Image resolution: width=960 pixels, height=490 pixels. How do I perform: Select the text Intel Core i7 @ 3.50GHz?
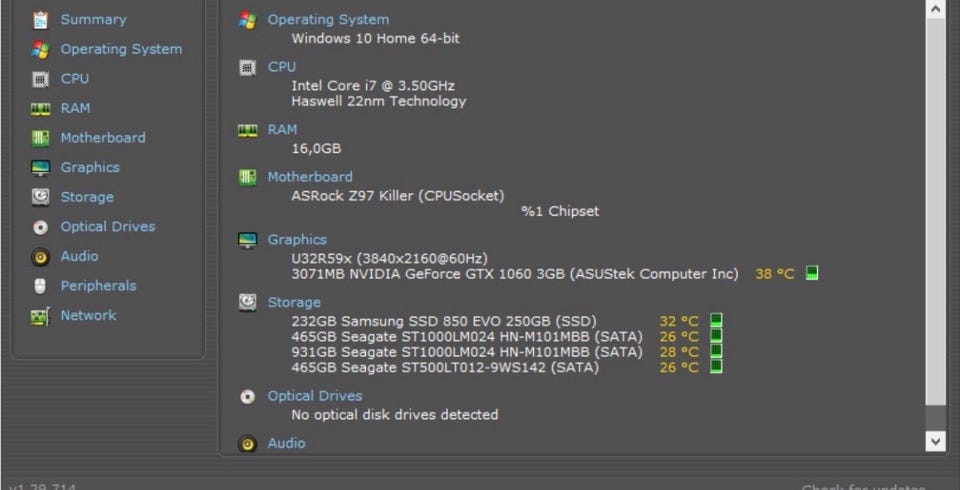(373, 86)
